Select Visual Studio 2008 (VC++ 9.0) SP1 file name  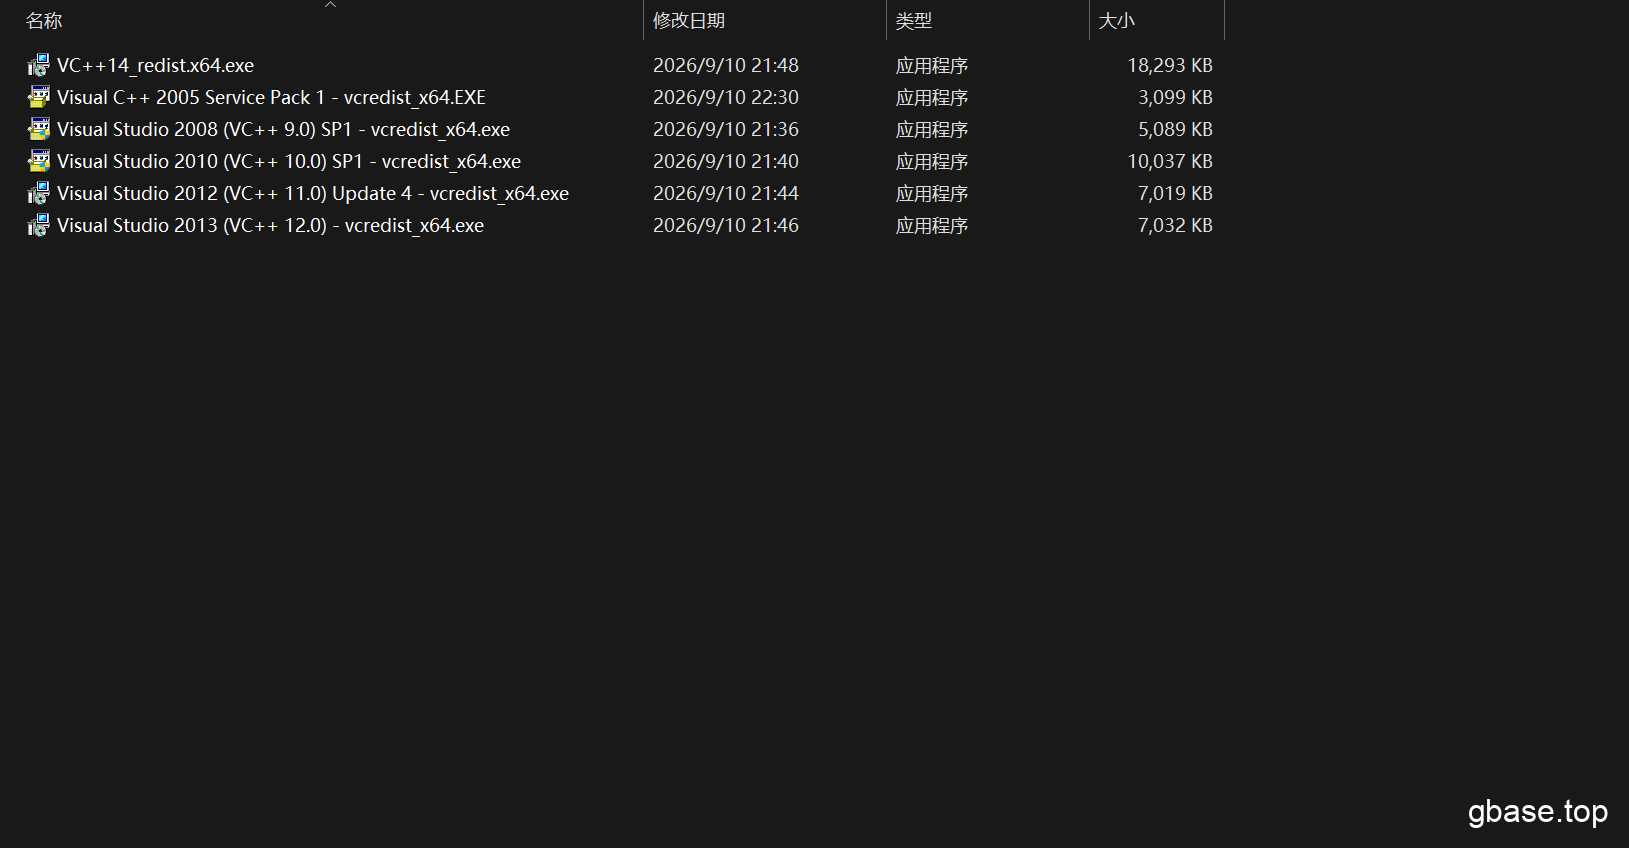(283, 129)
